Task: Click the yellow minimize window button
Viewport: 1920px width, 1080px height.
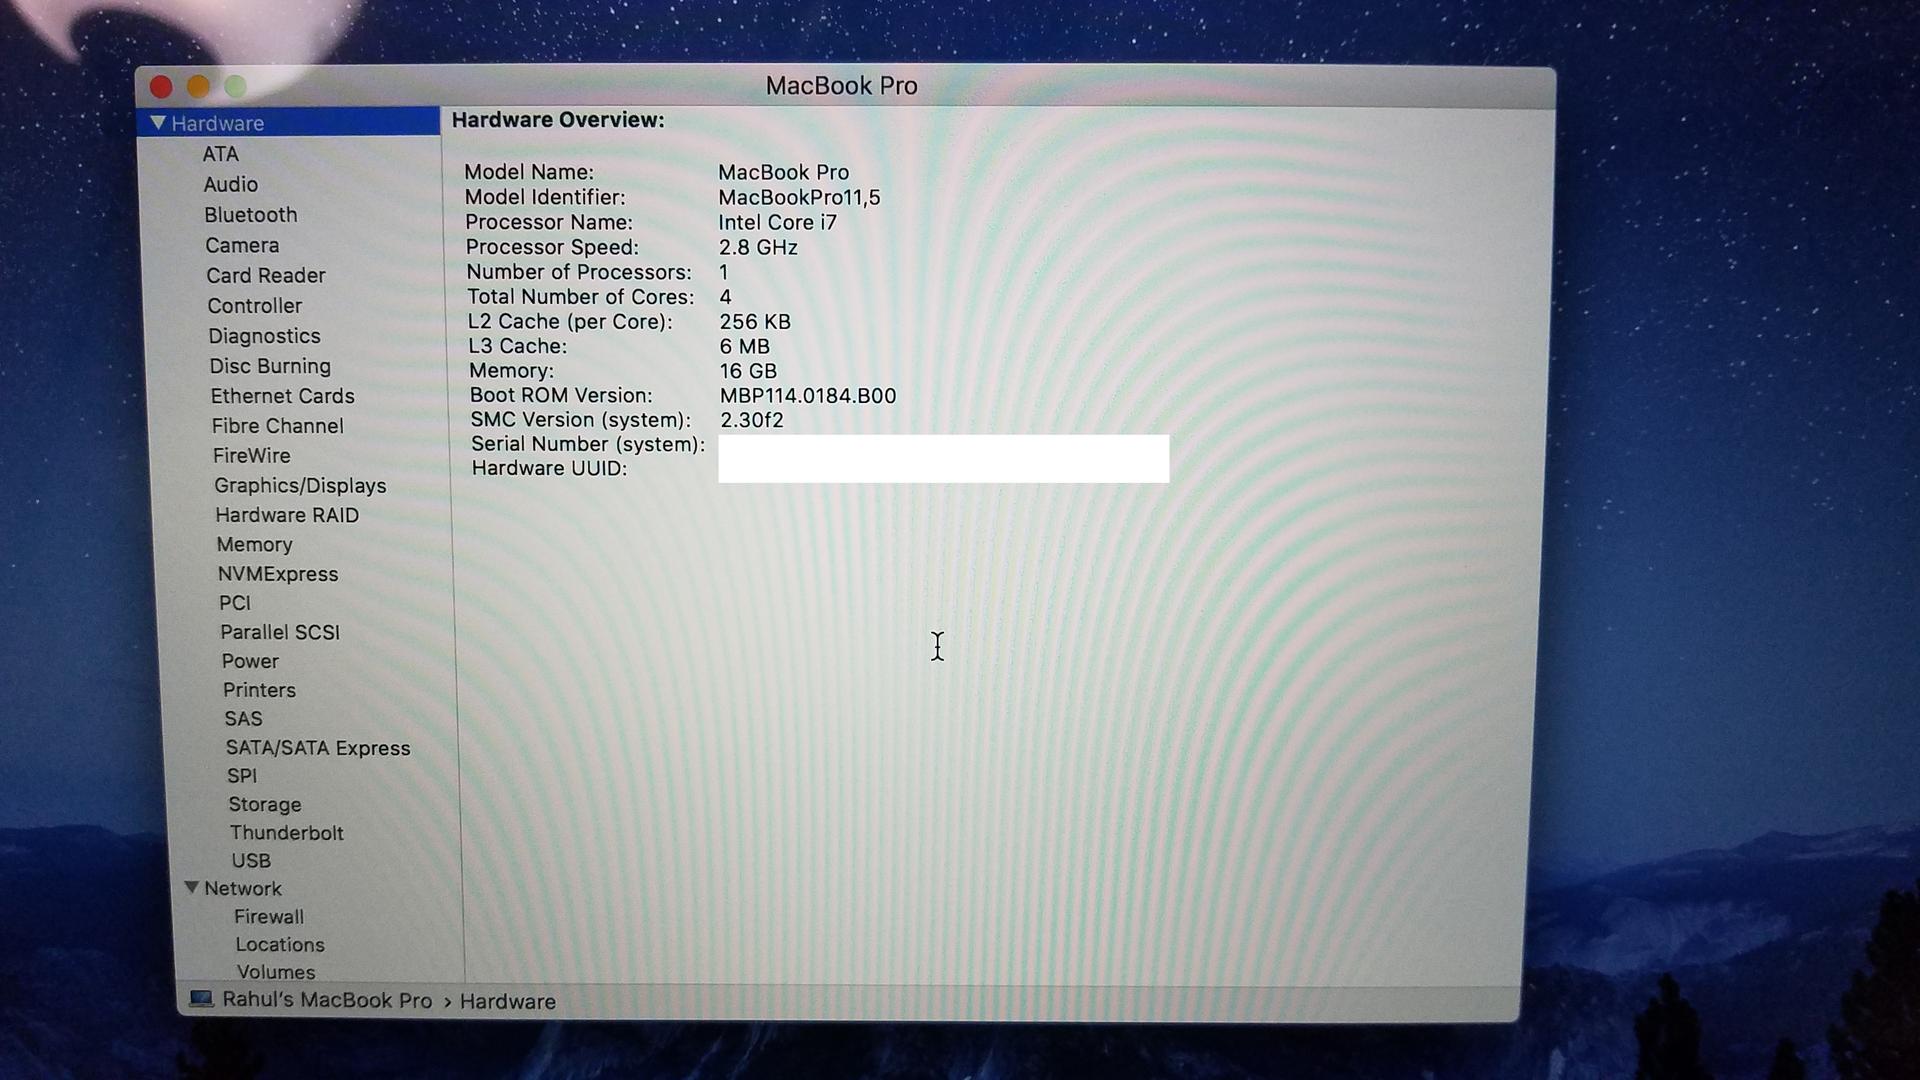Action: pyautogui.click(x=198, y=87)
